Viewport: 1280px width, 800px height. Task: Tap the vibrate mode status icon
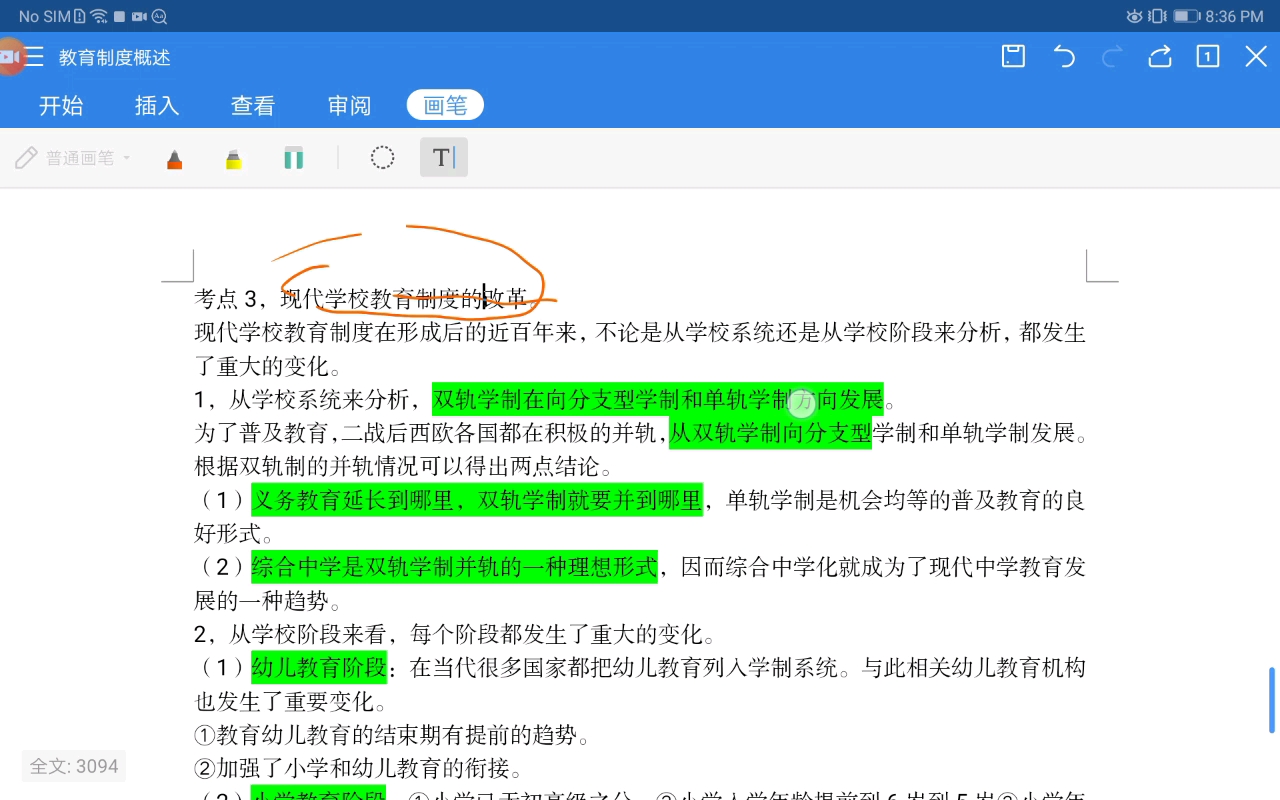coord(1157,16)
